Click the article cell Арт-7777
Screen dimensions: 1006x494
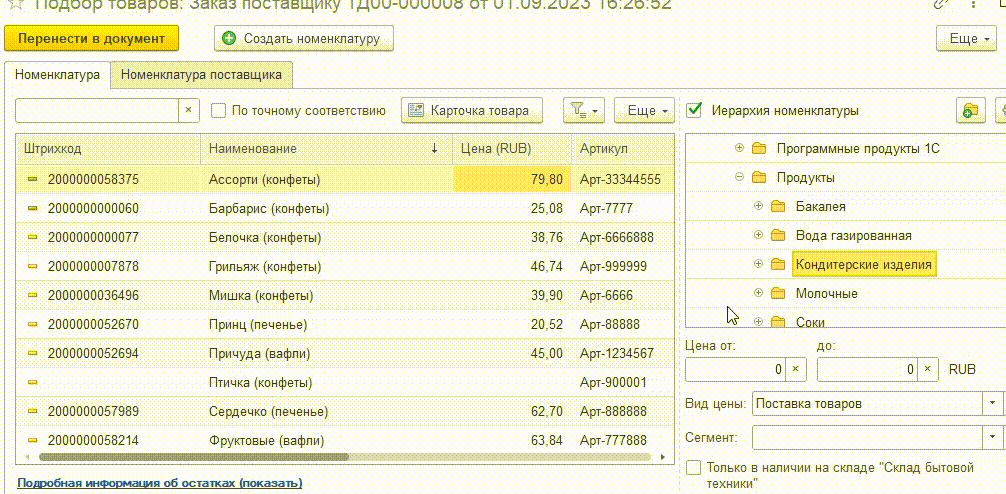606,209
